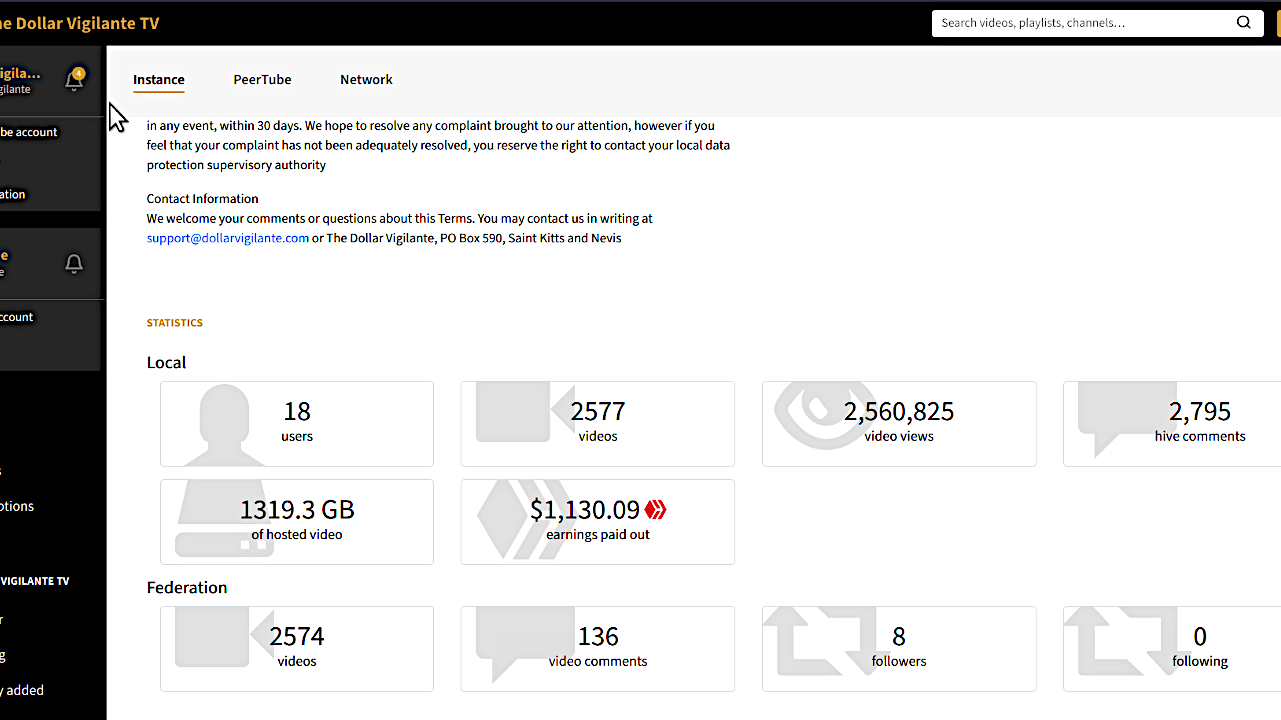The image size is (1281, 720).
Task: Click the Hive logo beside earnings
Action: click(x=655, y=510)
